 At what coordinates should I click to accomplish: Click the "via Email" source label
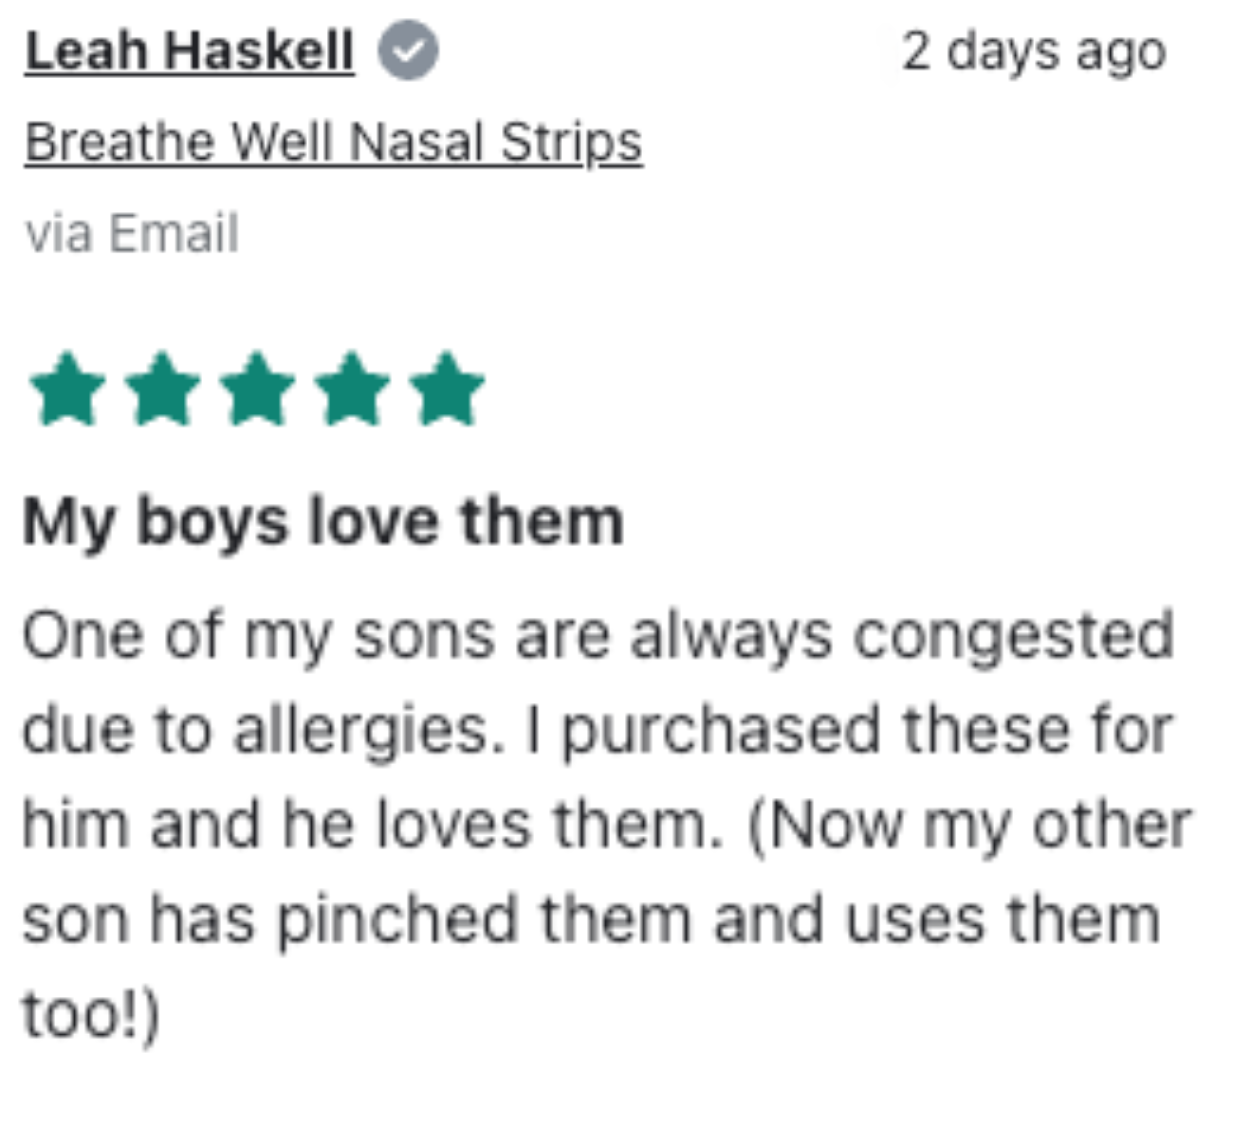pyautogui.click(x=132, y=234)
